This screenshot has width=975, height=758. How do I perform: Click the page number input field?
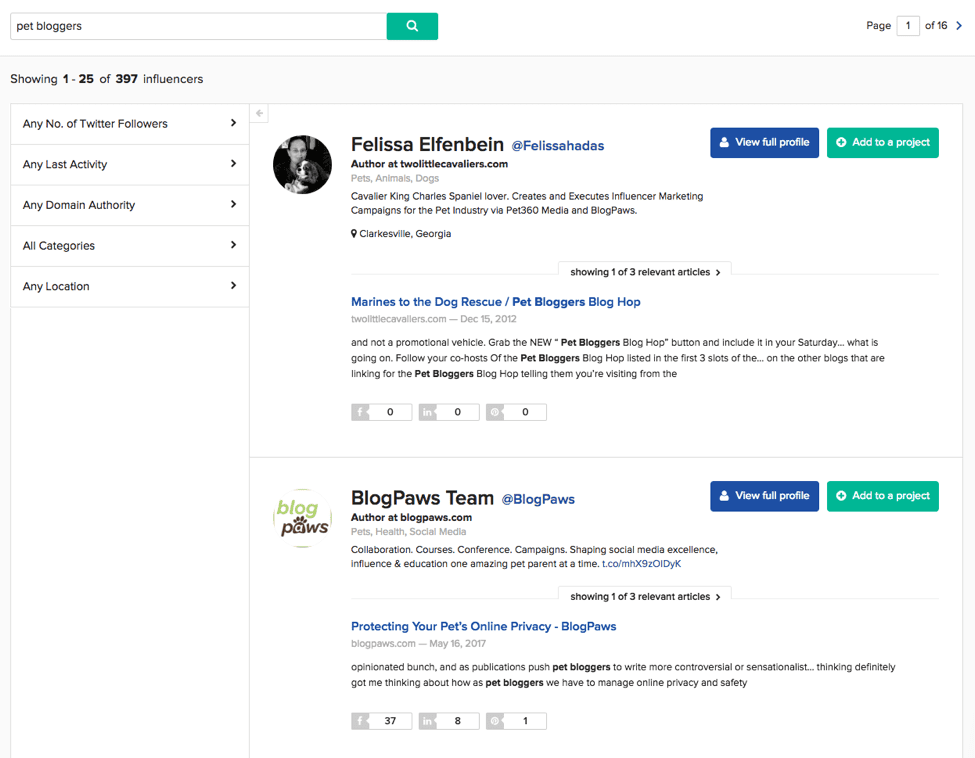(907, 26)
